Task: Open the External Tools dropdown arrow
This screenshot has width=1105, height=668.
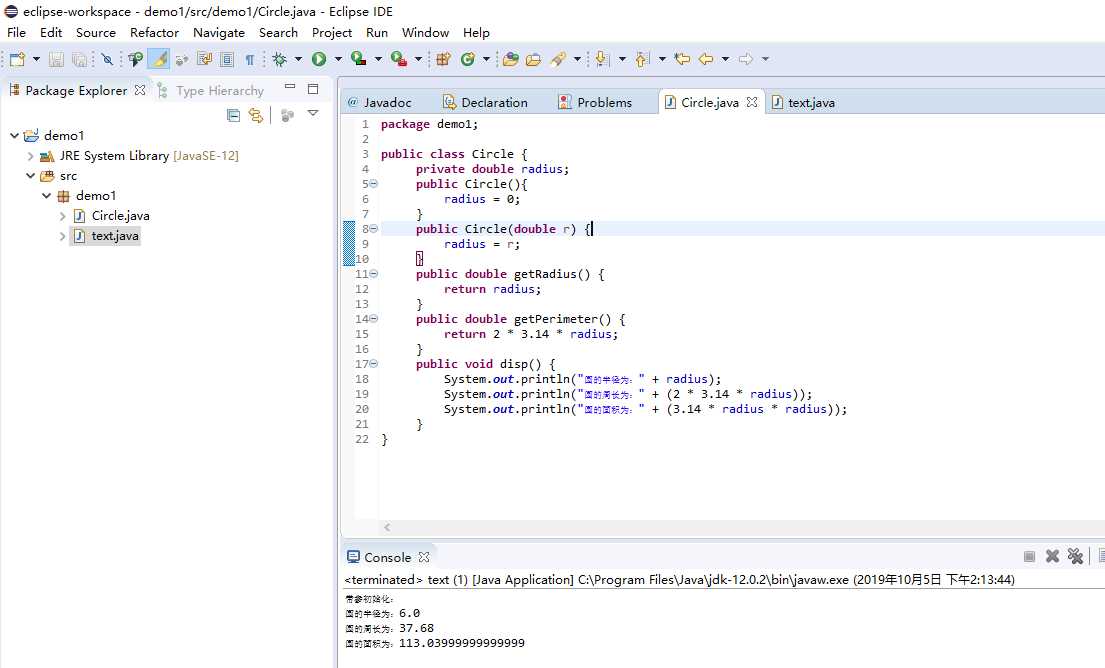Action: coord(418,59)
